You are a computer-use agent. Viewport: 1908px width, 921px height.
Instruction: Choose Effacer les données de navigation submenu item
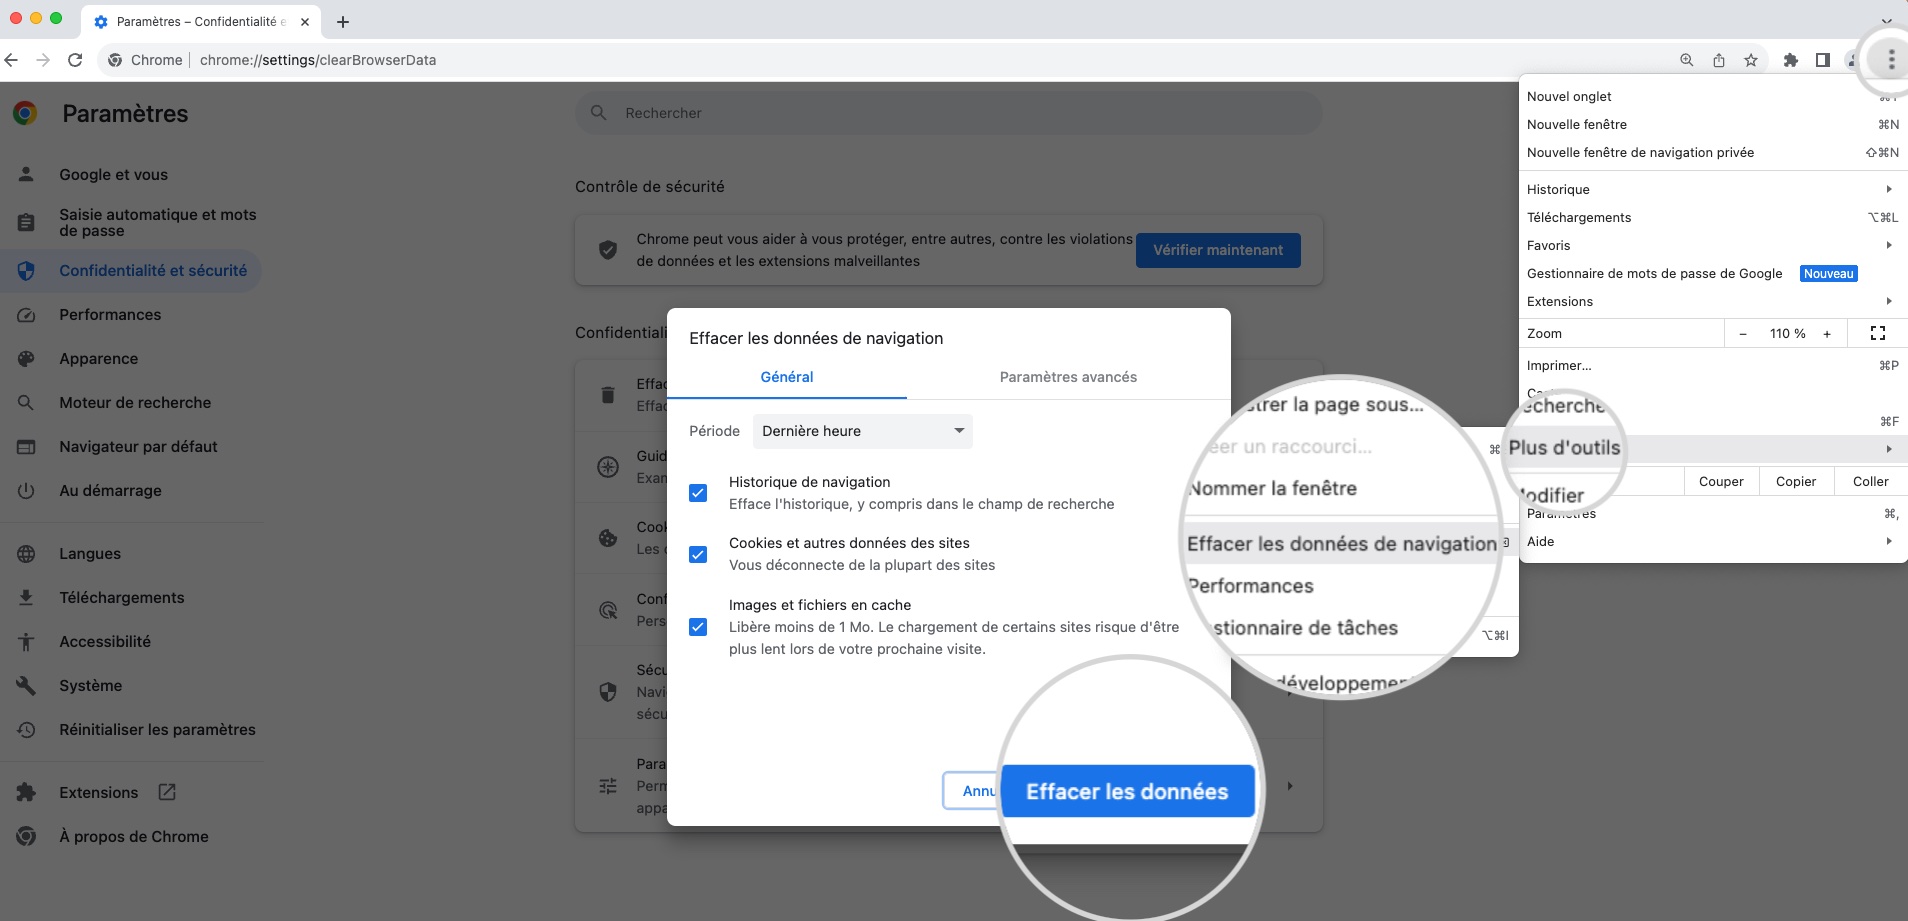click(x=1342, y=543)
